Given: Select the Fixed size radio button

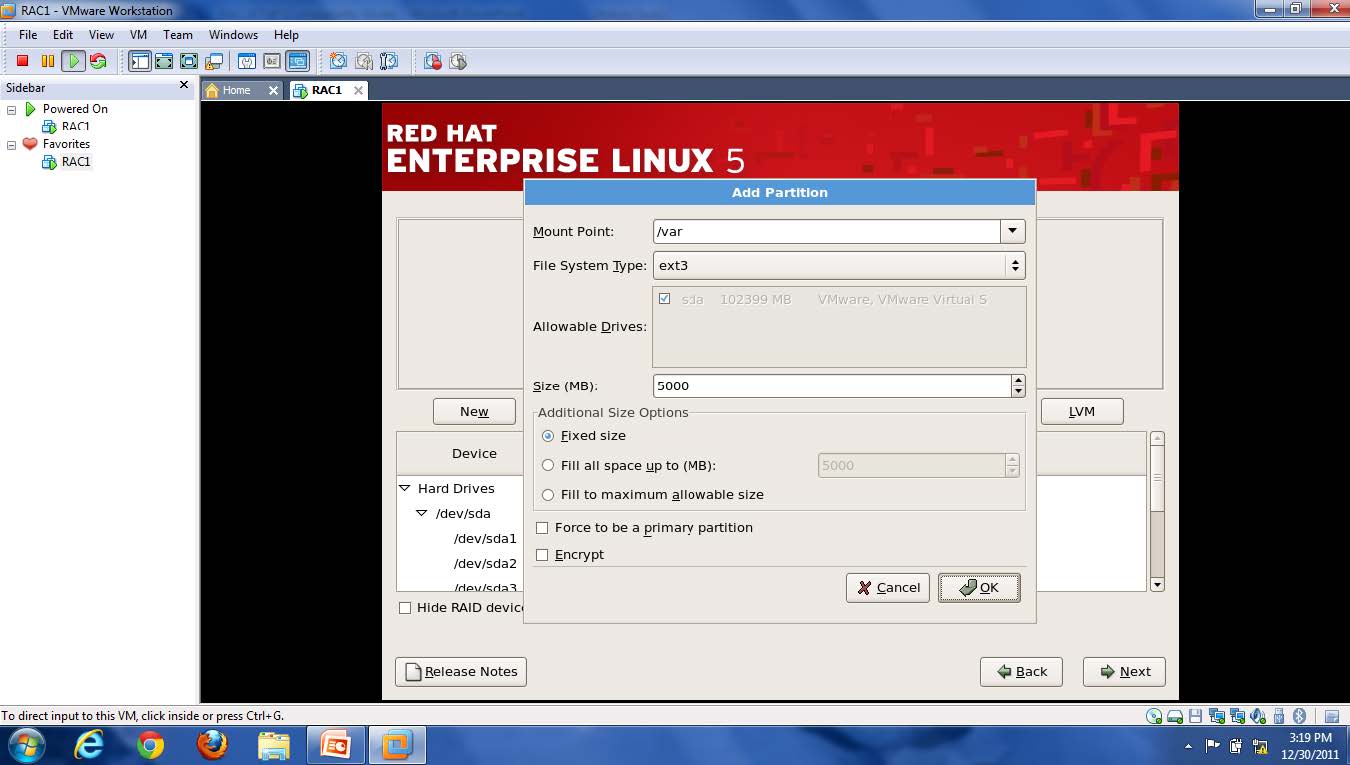Looking at the screenshot, I should (x=548, y=436).
